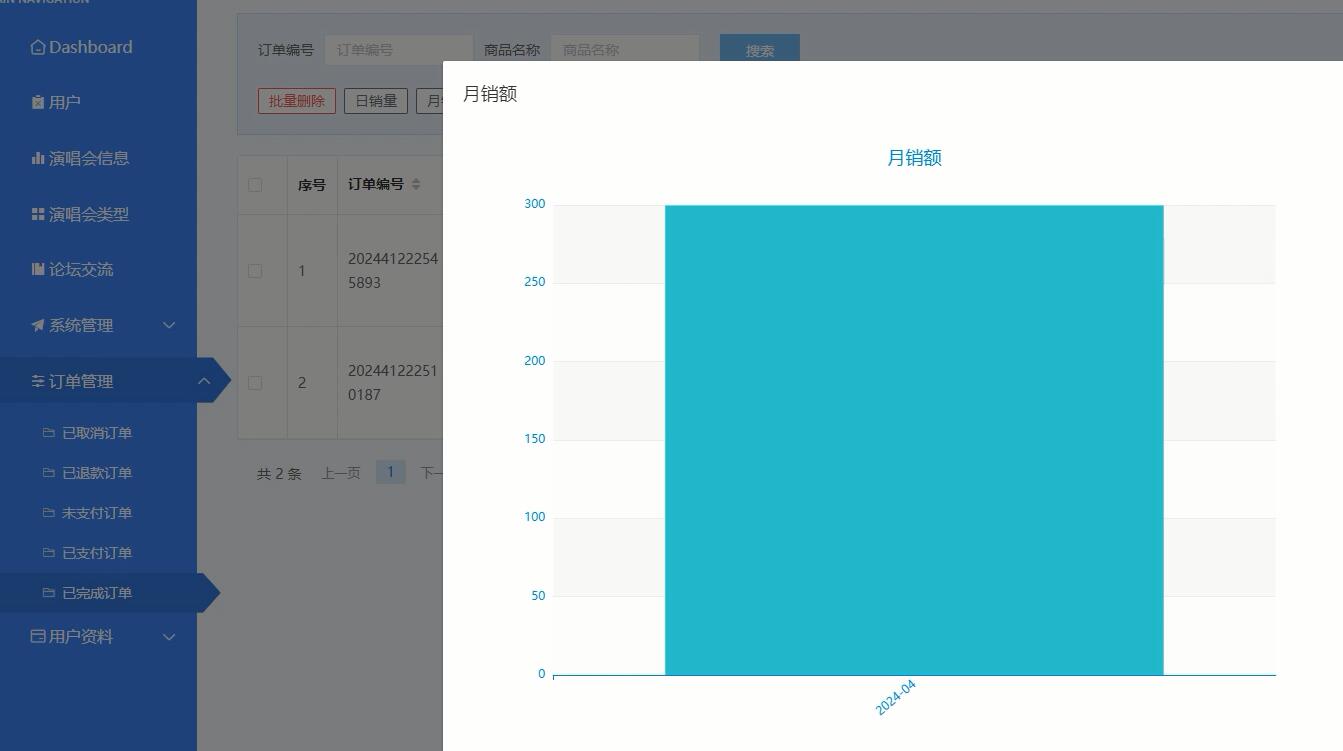Focus the 商品名称 search input
Screen dimensions: 1343x751
pyautogui.click(x=624, y=49)
